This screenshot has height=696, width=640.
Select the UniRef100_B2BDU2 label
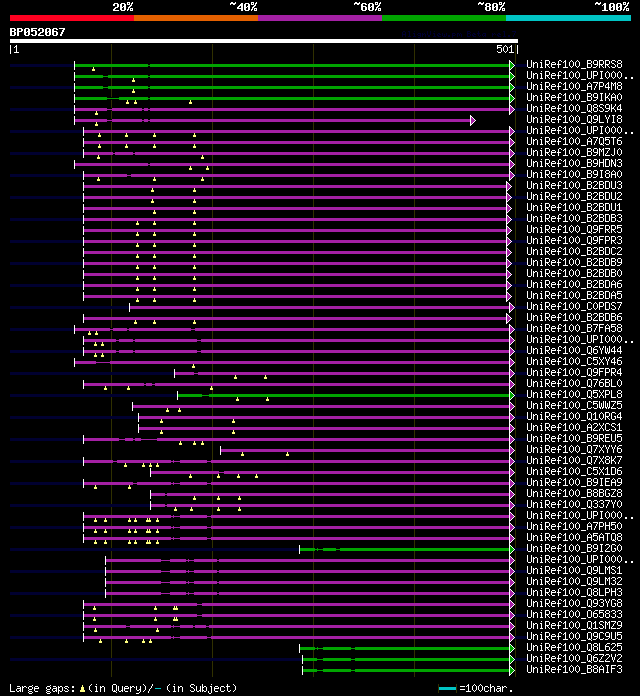pos(574,196)
